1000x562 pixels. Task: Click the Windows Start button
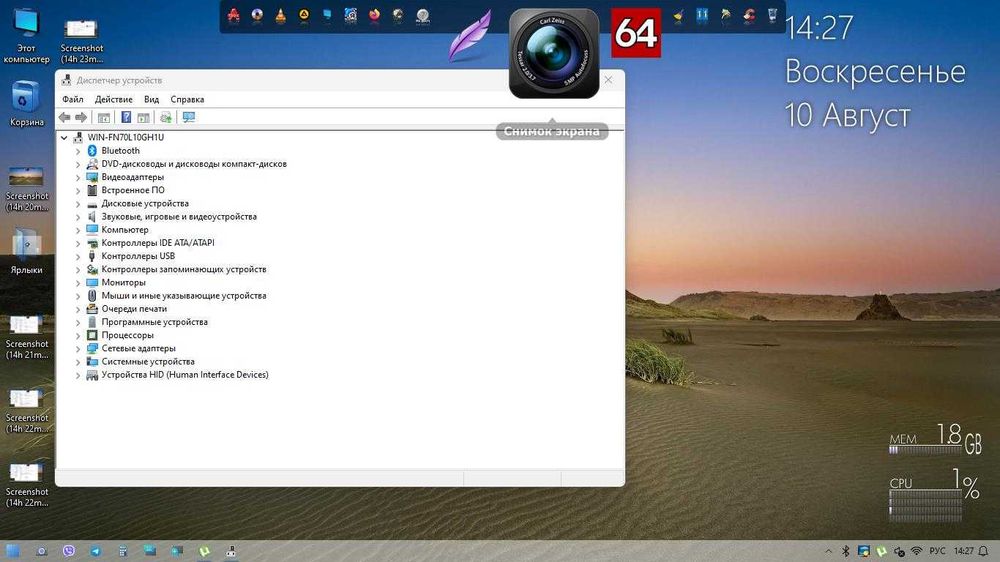[12, 551]
